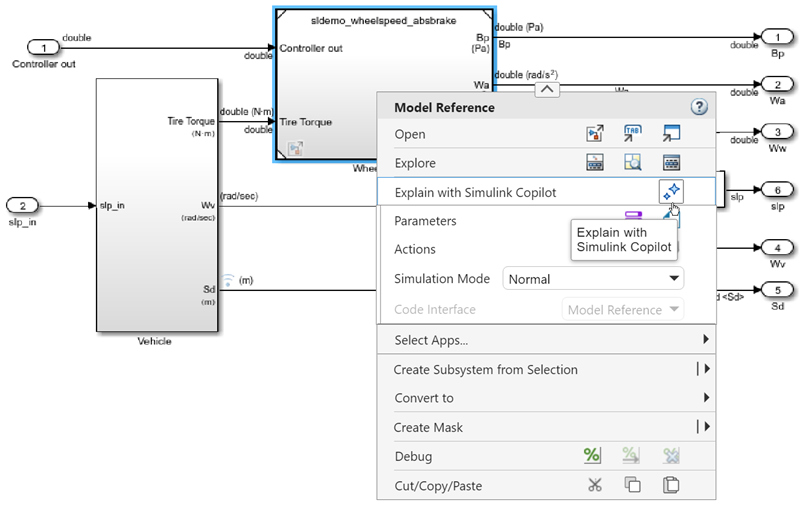Screen dimensions: 800x507
Task: Click the Open in new window icon
Action: click(x=671, y=134)
